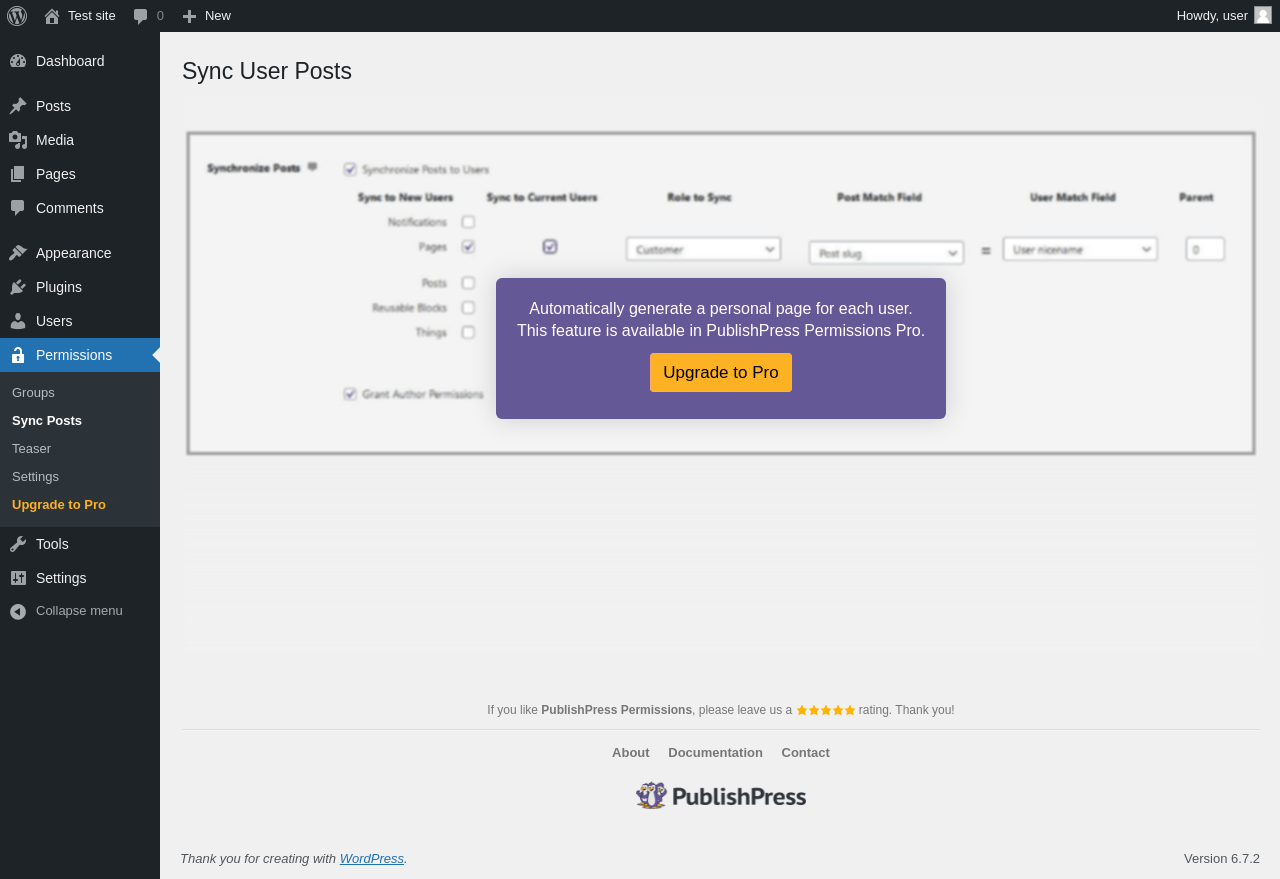The image size is (1280, 879).
Task: Open Dashboard via its gauge icon
Action: [x=18, y=61]
